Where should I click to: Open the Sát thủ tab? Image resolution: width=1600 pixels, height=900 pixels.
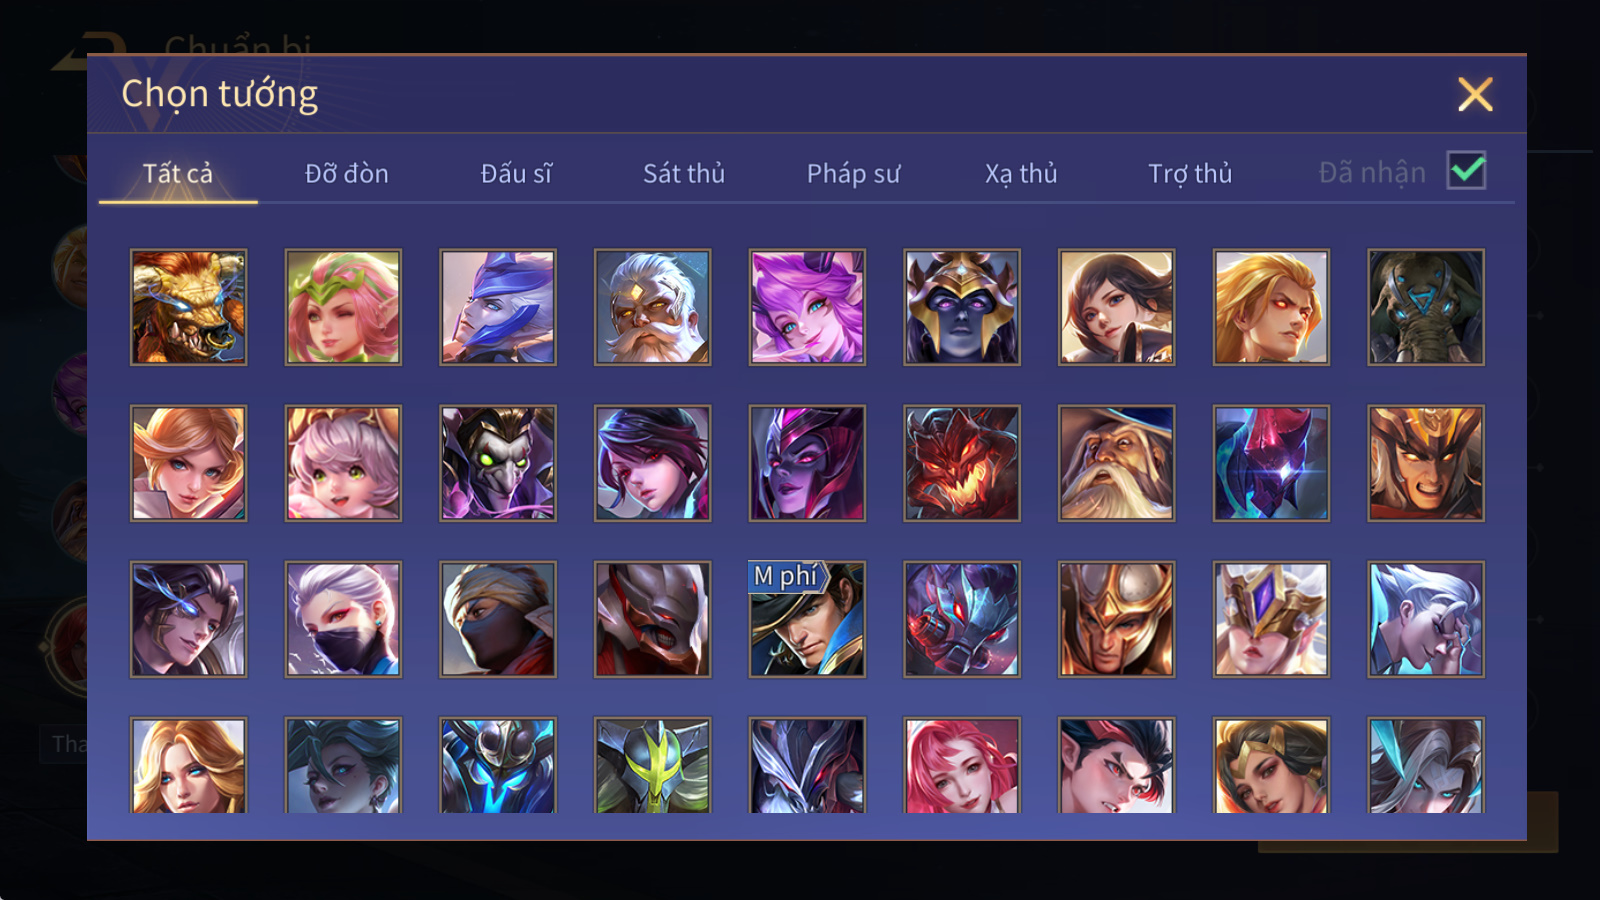pyautogui.click(x=684, y=173)
